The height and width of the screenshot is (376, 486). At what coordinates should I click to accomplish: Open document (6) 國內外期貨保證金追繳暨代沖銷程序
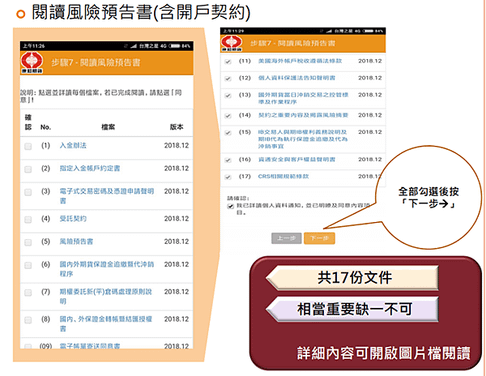[107, 269]
